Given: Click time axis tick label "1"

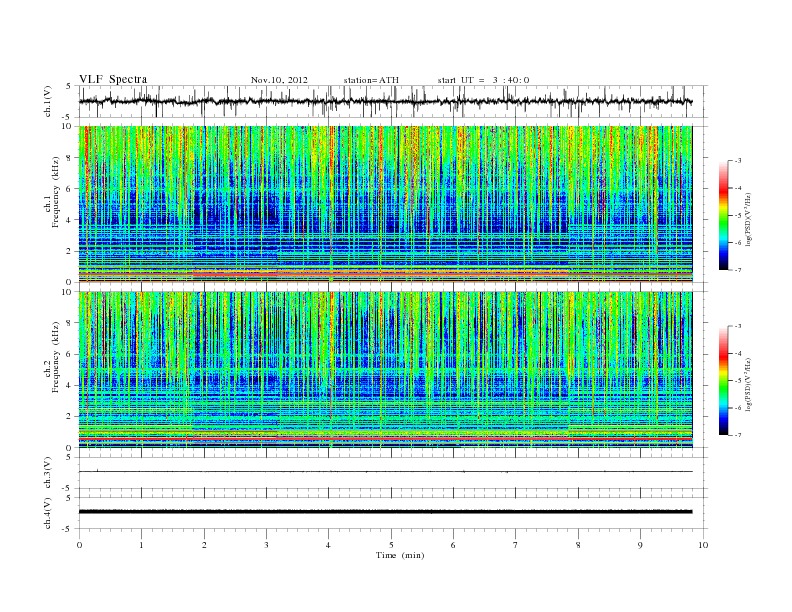Looking at the screenshot, I should (x=141, y=545).
